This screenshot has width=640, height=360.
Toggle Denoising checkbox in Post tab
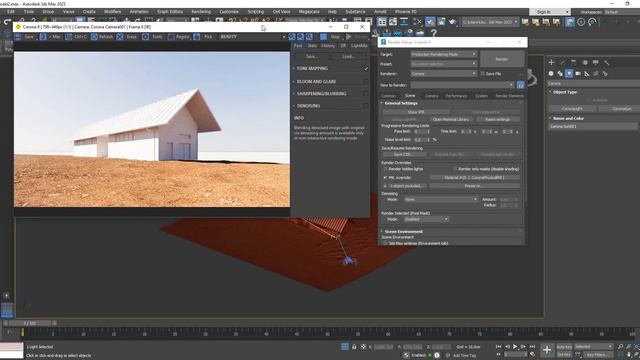366,106
